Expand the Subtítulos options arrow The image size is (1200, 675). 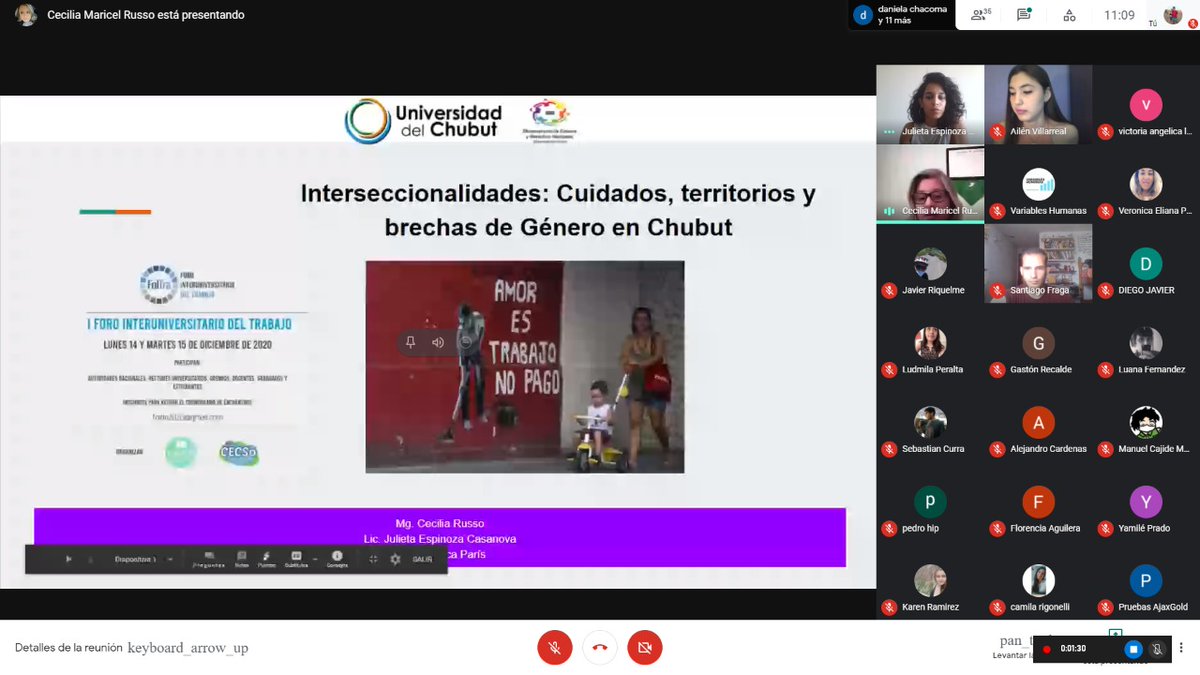tap(315, 559)
